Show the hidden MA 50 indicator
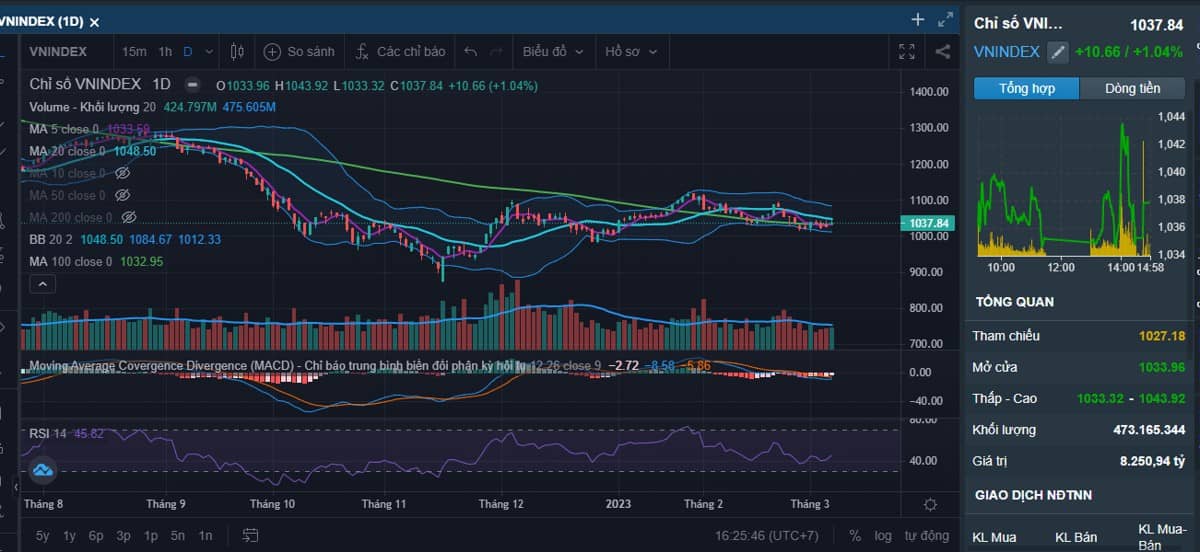The image size is (1200, 552). point(123,195)
